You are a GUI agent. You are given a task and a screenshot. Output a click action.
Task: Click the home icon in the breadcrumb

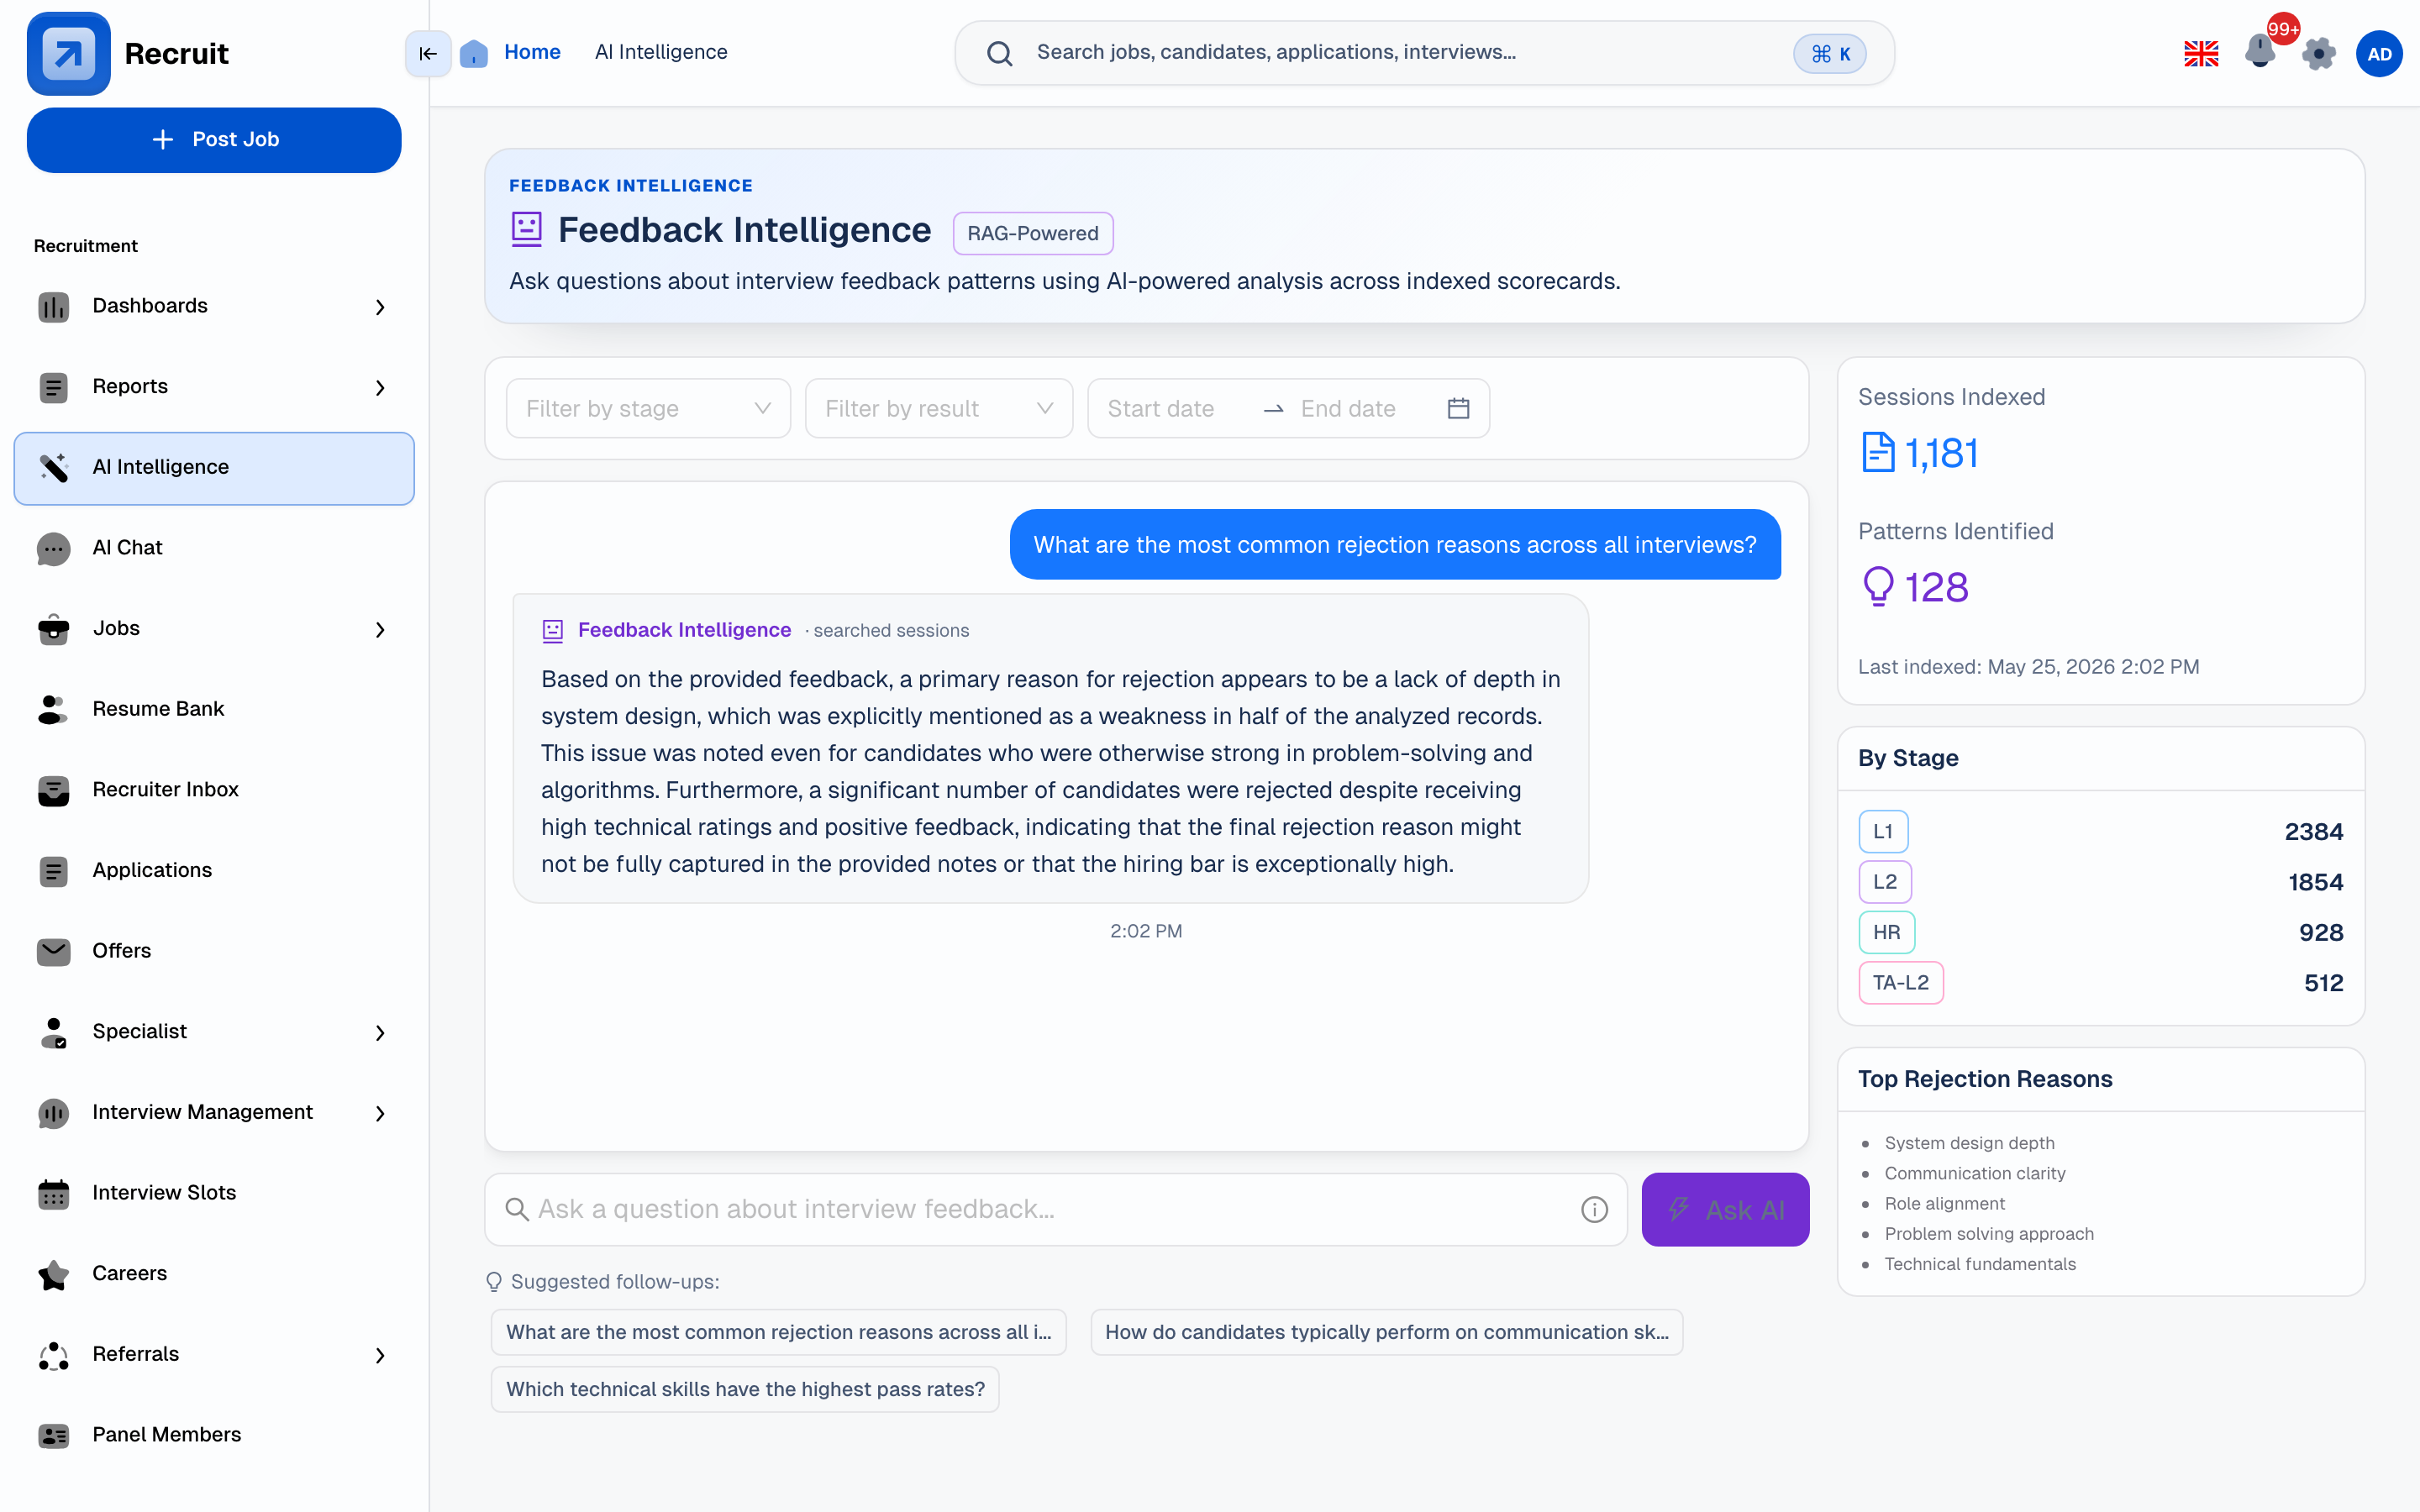tap(474, 53)
